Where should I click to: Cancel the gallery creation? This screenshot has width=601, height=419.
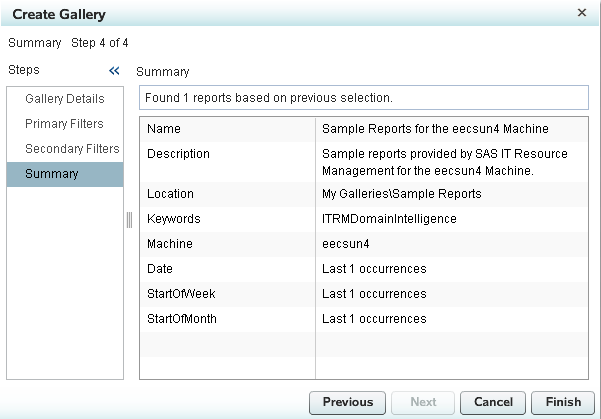(493, 403)
